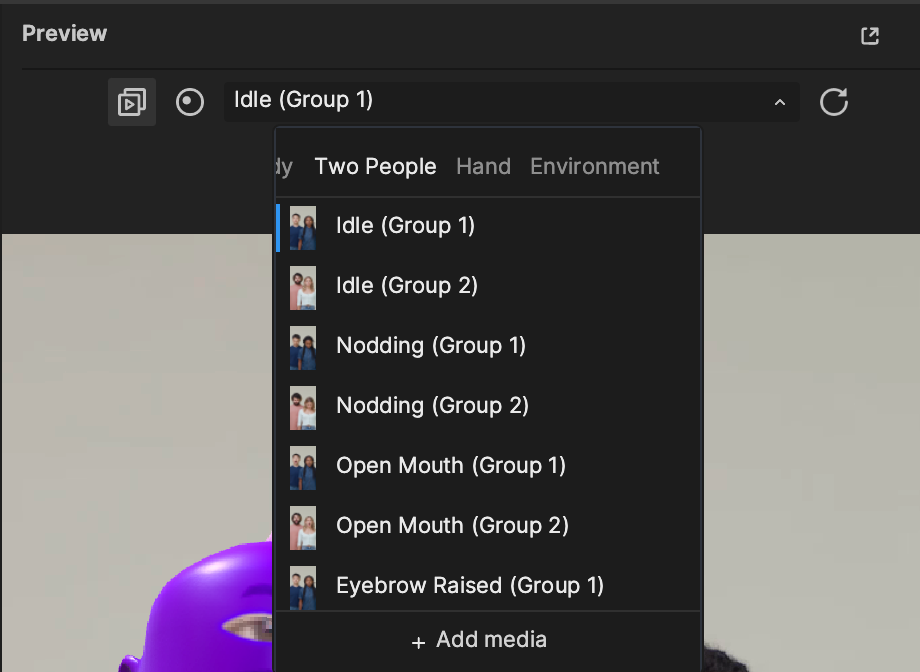Toggle the record circle icon
920x672 pixels.
point(190,102)
